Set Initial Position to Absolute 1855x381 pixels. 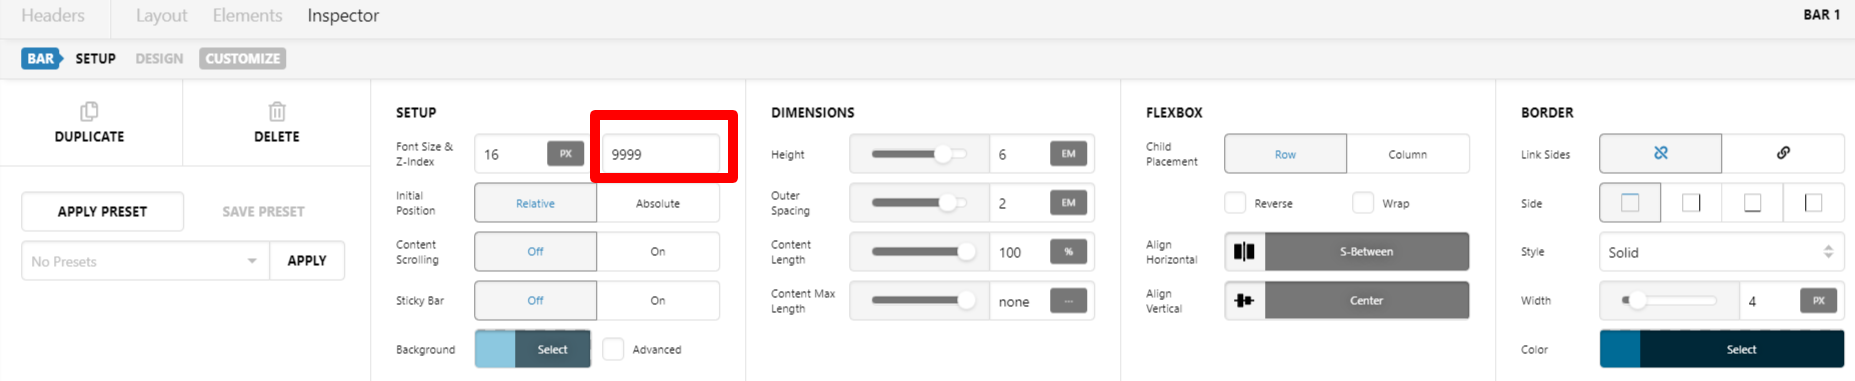click(658, 203)
